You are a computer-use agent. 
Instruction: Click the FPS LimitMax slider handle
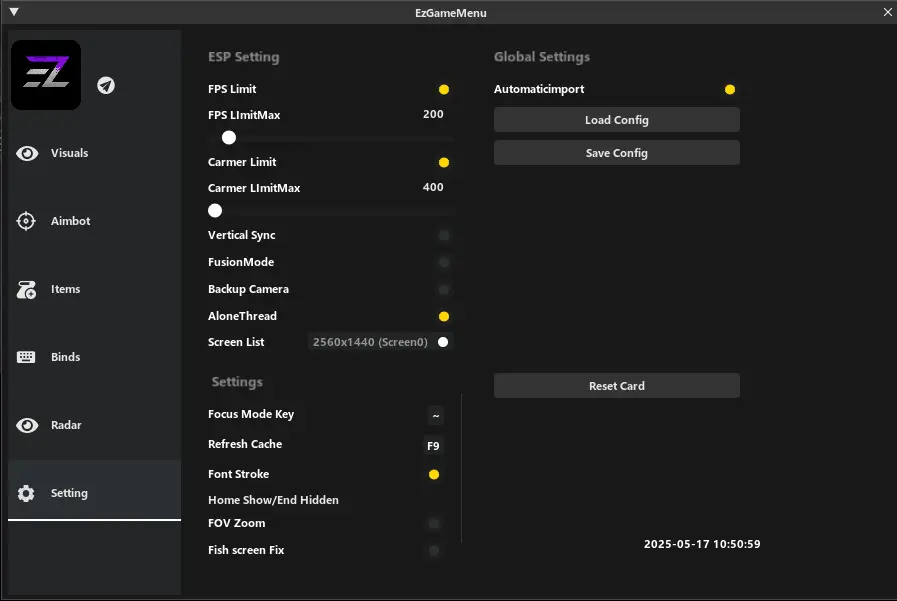click(229, 138)
